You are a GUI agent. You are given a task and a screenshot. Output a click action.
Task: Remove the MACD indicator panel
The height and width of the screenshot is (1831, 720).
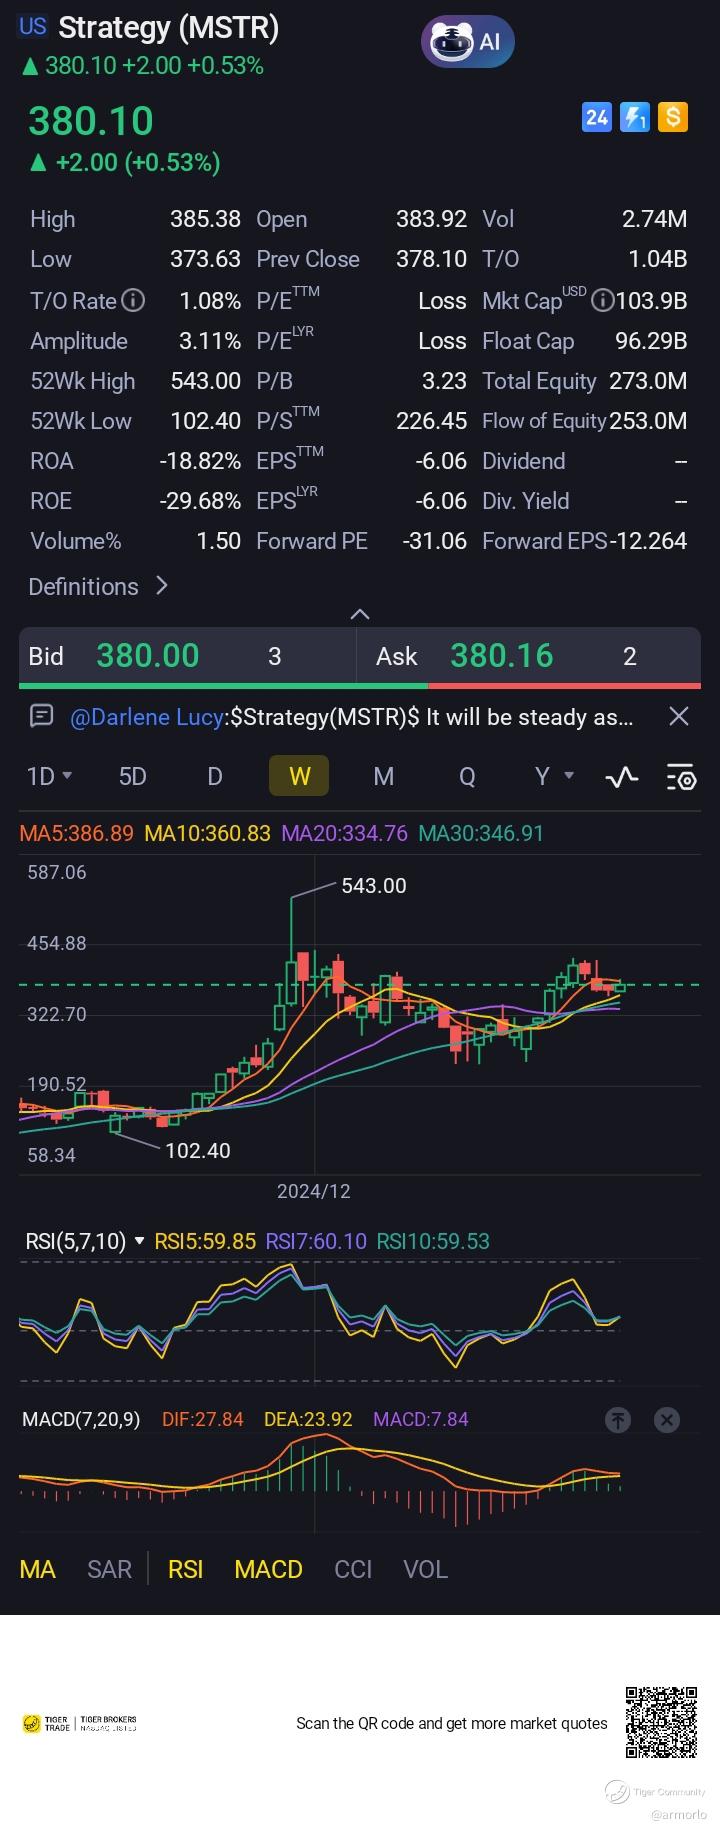(x=667, y=1419)
